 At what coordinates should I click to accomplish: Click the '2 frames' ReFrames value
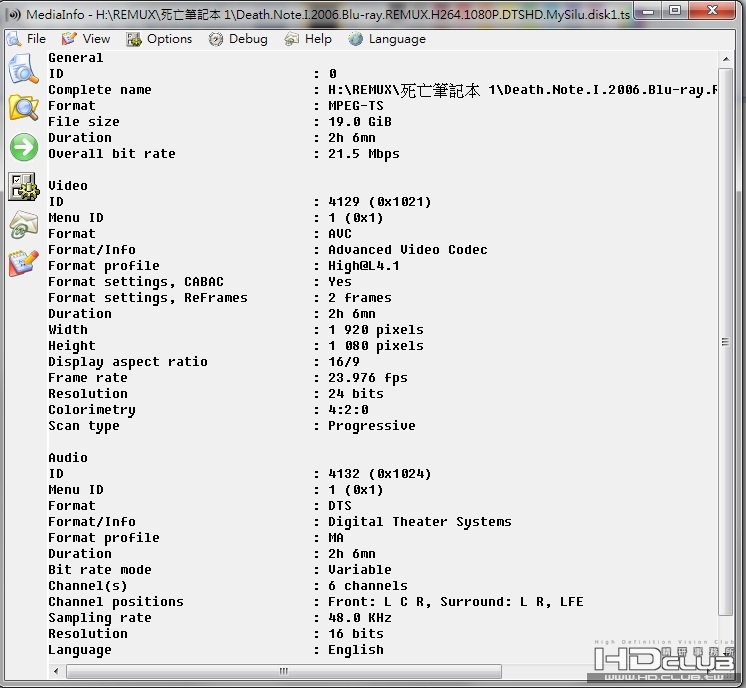pyautogui.click(x=360, y=298)
